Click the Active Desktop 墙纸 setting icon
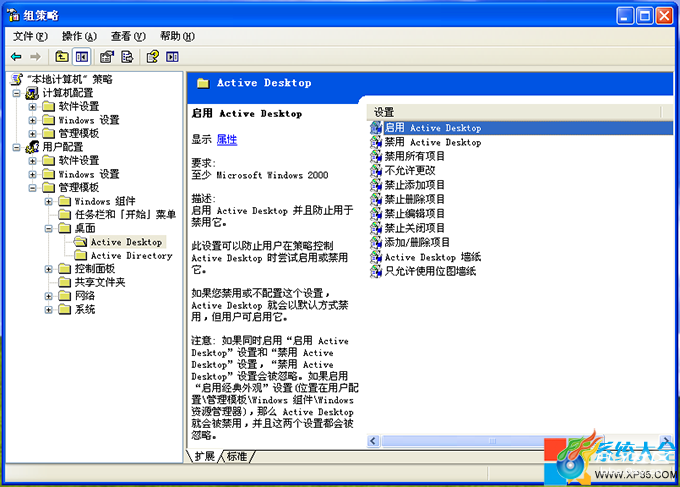680x487 pixels. click(376, 257)
